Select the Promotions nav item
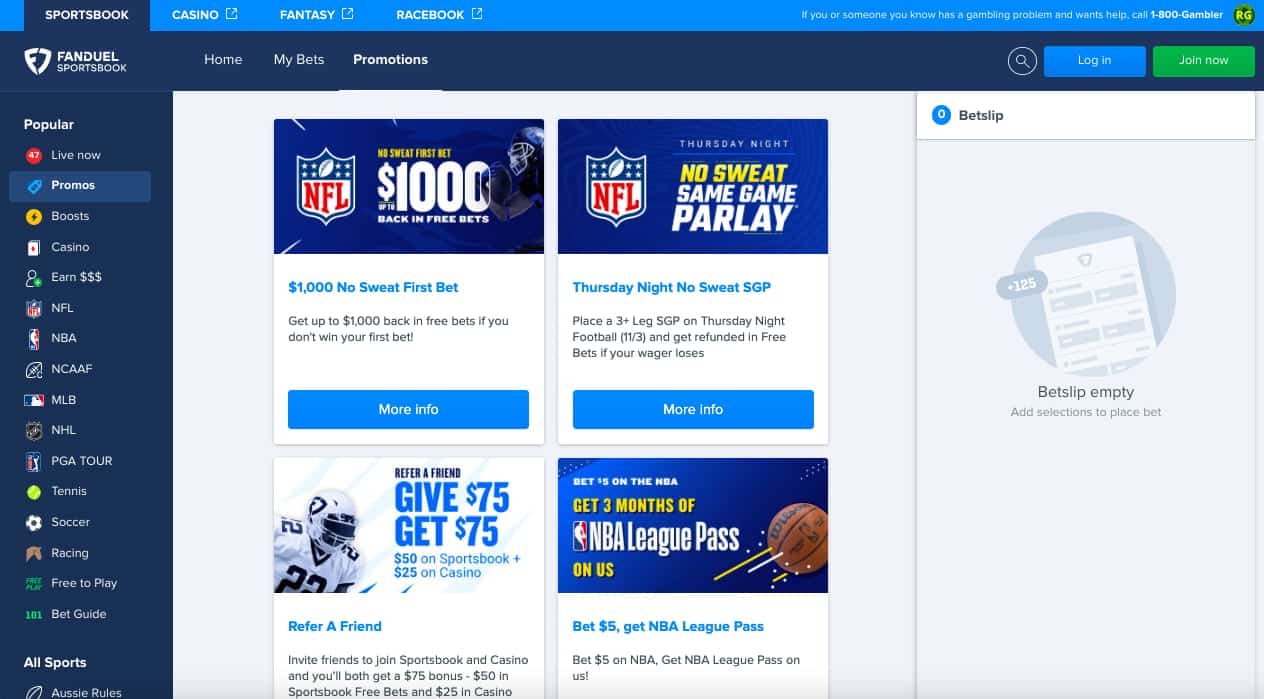Image resolution: width=1264 pixels, height=699 pixels. (390, 60)
